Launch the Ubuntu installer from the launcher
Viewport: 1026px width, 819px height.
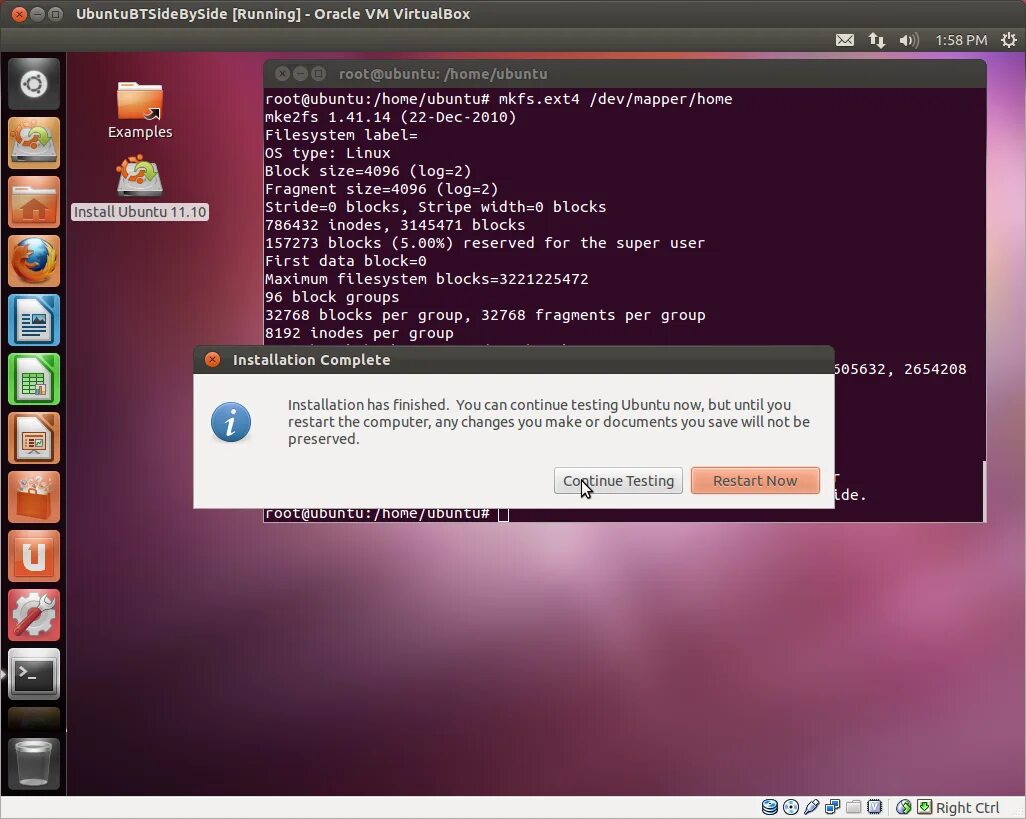pos(34,143)
